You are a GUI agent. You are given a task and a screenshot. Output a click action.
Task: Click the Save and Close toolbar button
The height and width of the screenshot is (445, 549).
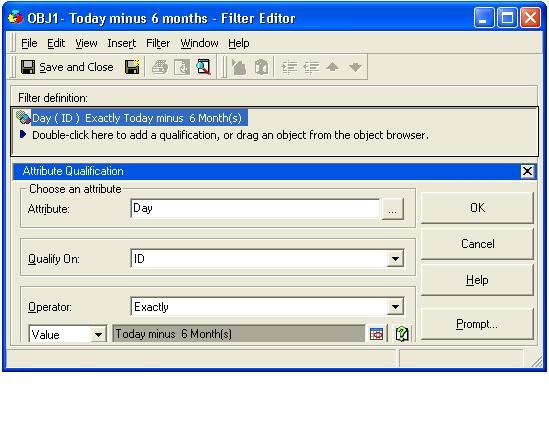tap(67, 67)
